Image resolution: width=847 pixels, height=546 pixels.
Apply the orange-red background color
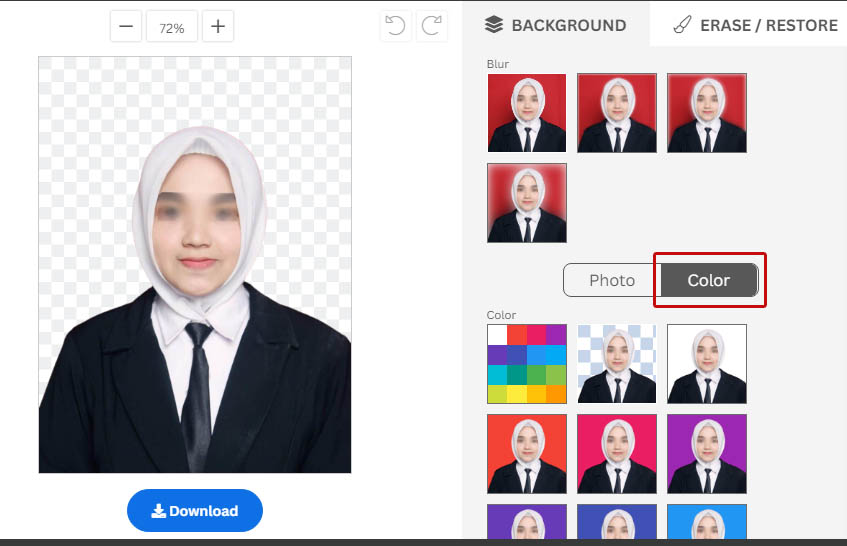[527, 454]
